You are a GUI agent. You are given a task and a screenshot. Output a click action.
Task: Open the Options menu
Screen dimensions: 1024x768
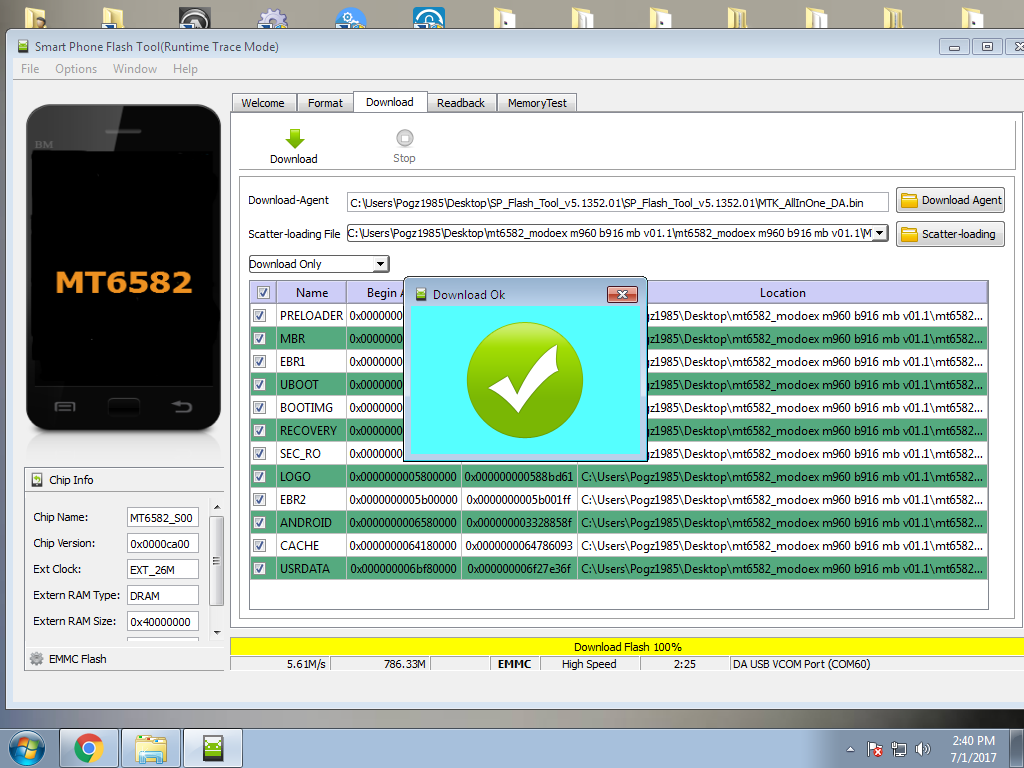76,69
